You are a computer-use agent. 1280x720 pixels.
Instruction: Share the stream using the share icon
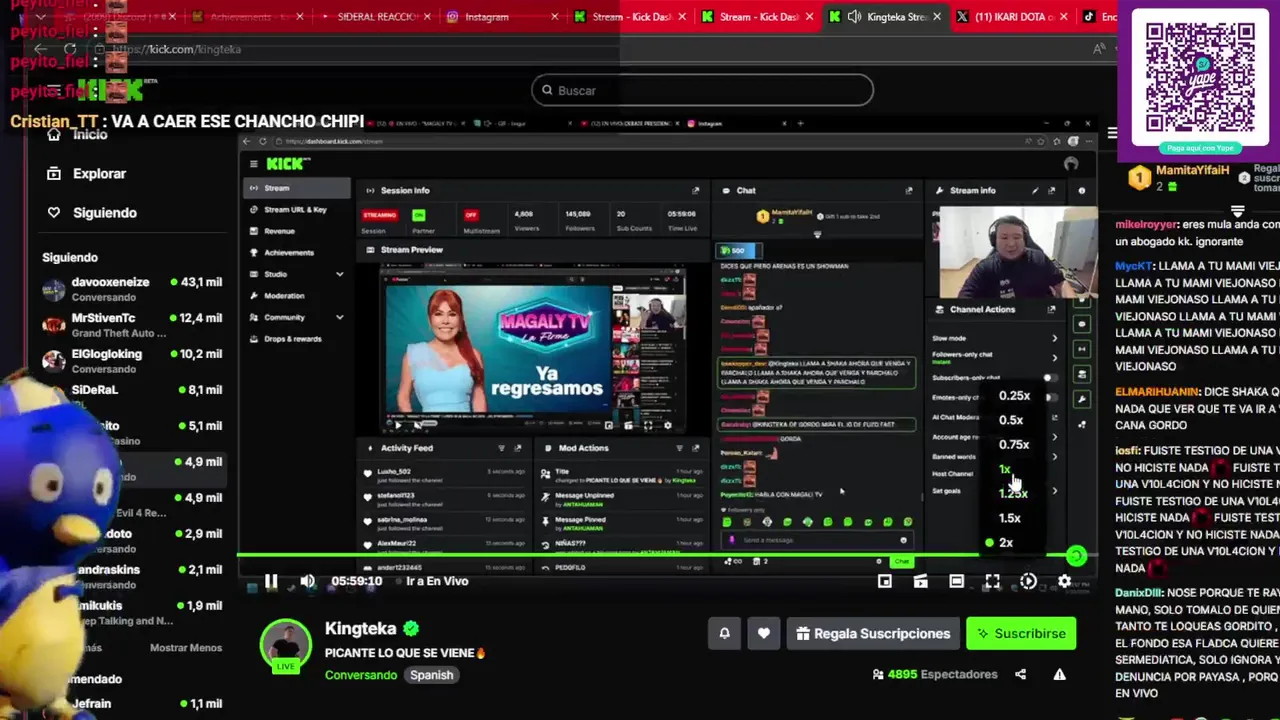1020,674
